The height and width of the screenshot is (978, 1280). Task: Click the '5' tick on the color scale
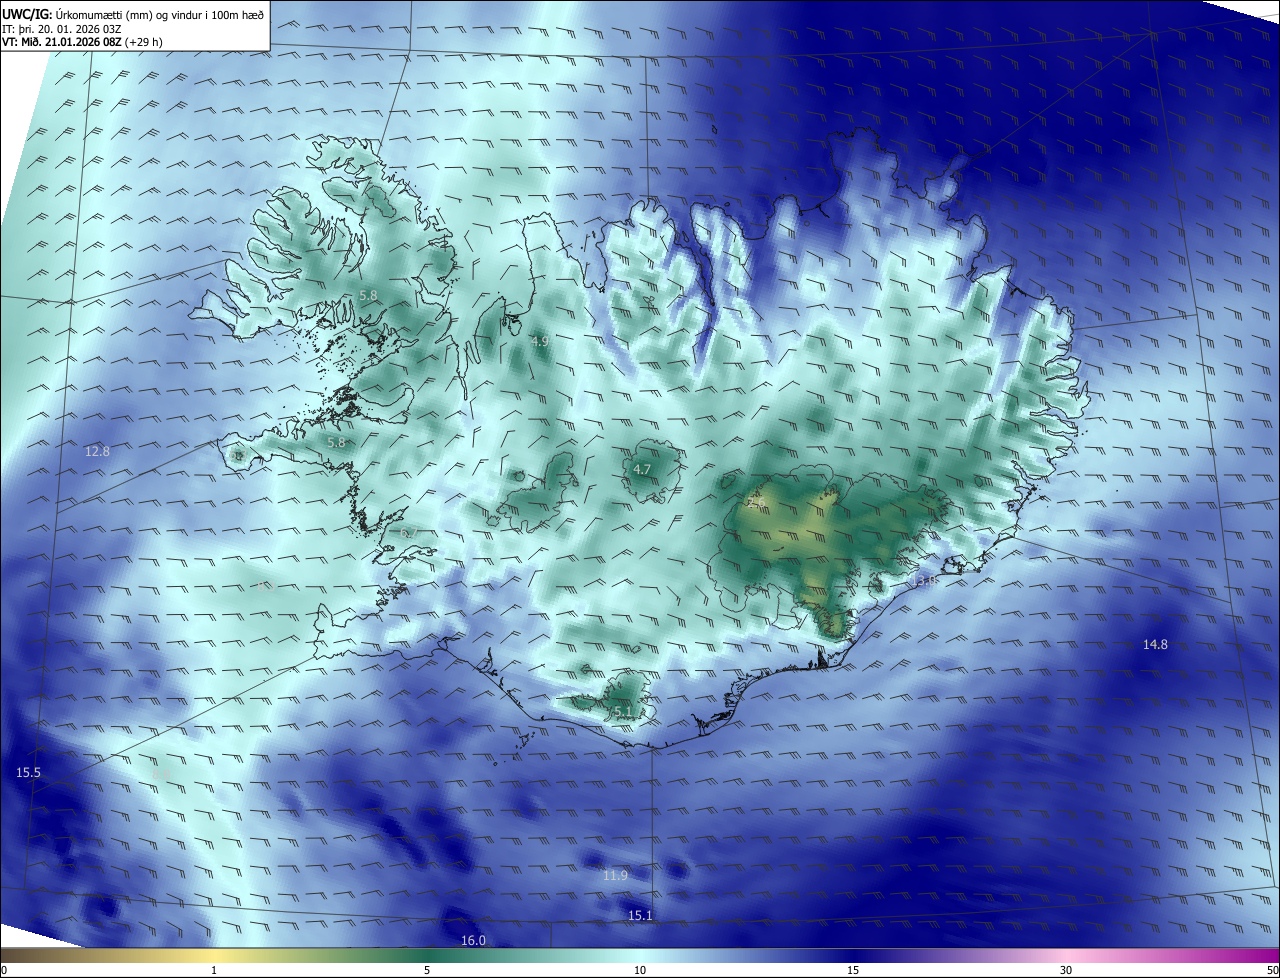point(427,970)
